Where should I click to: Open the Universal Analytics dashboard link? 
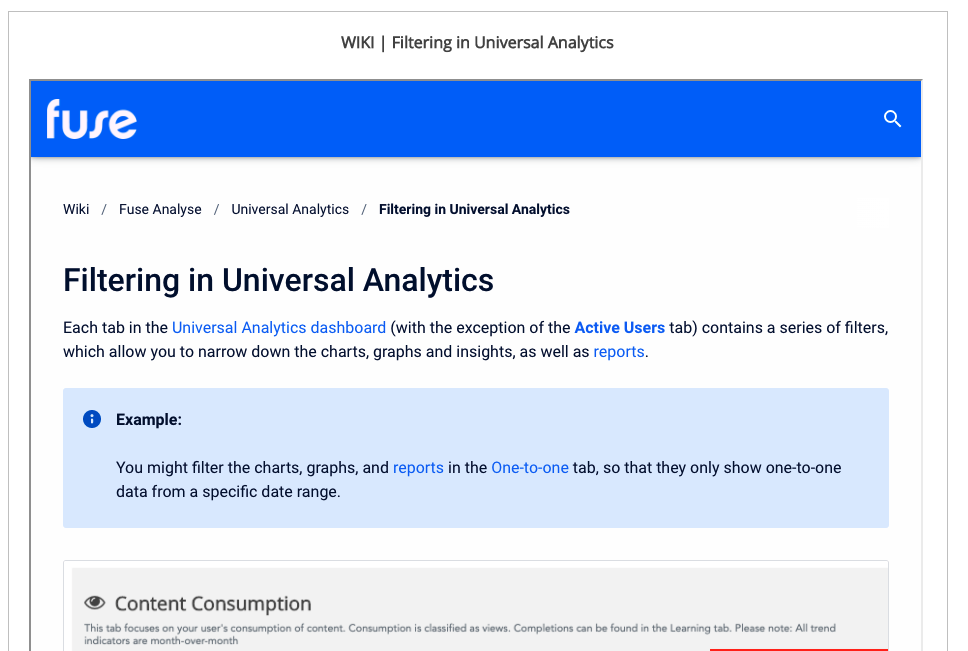278,327
